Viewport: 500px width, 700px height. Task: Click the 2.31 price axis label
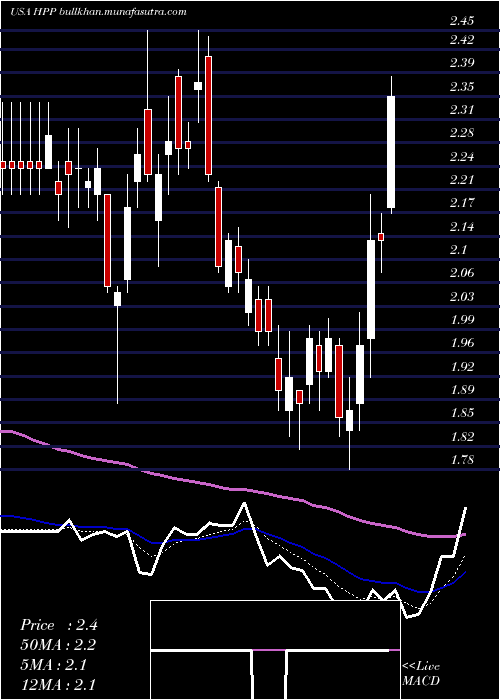(x=462, y=110)
